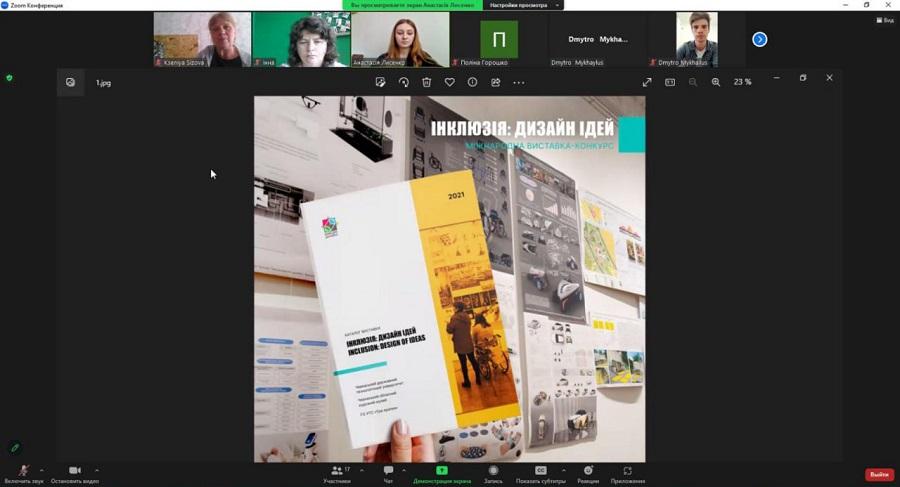This screenshot has height=487, width=900.
Task: Click the Photos app gallery icon
Action: [71, 83]
